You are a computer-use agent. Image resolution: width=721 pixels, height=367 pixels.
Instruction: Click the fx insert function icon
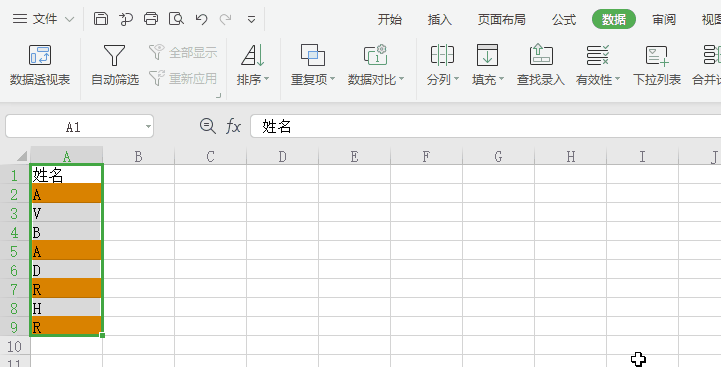click(x=234, y=126)
